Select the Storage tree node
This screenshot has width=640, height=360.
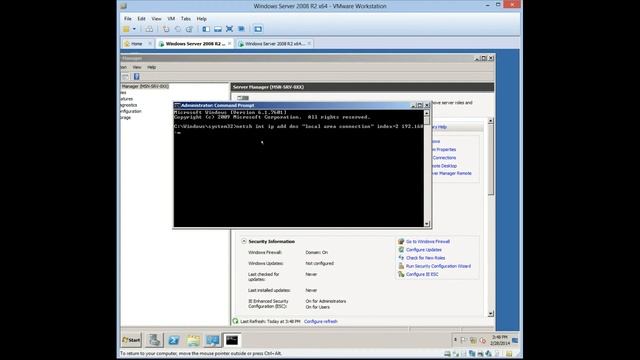coord(126,117)
